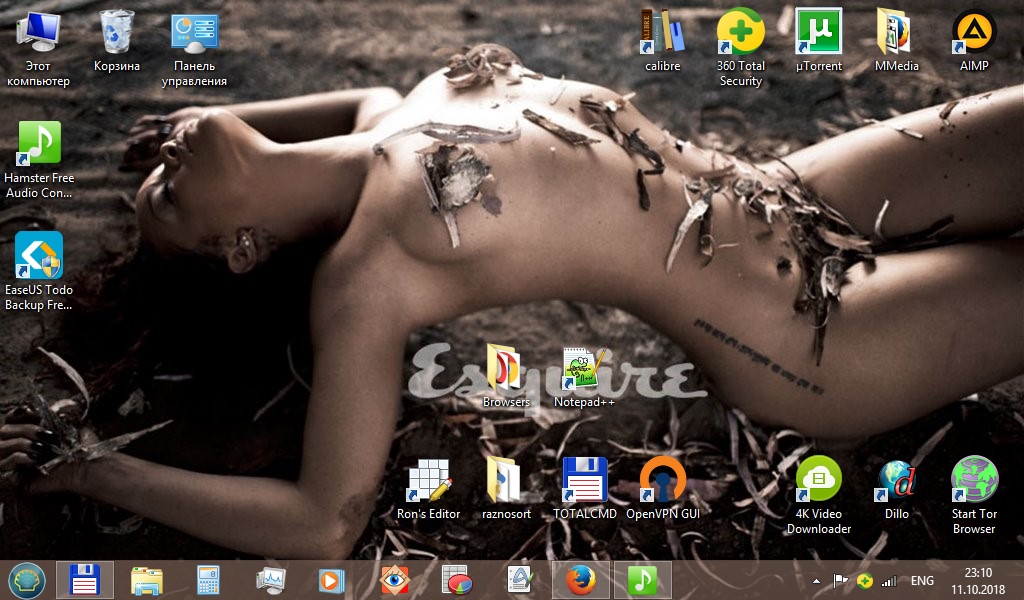Open the eye image viewer taskbar icon

394,580
